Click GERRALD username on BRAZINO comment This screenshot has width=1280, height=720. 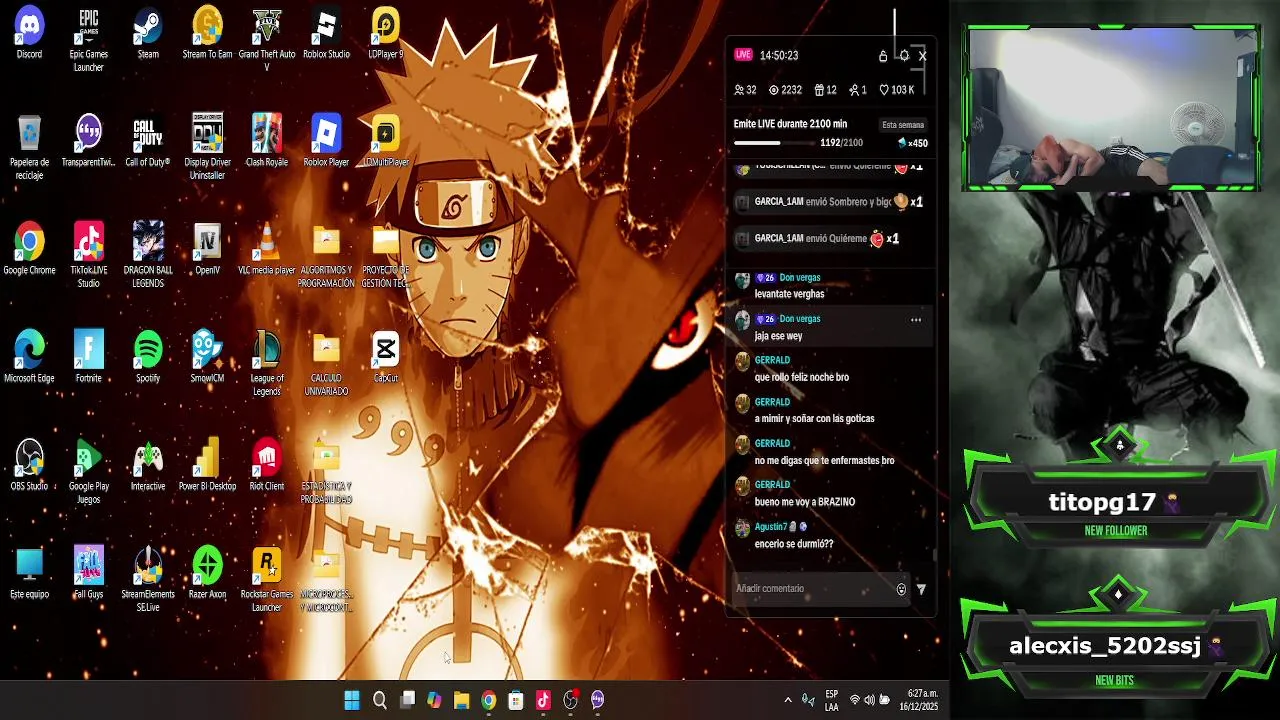tap(772, 485)
